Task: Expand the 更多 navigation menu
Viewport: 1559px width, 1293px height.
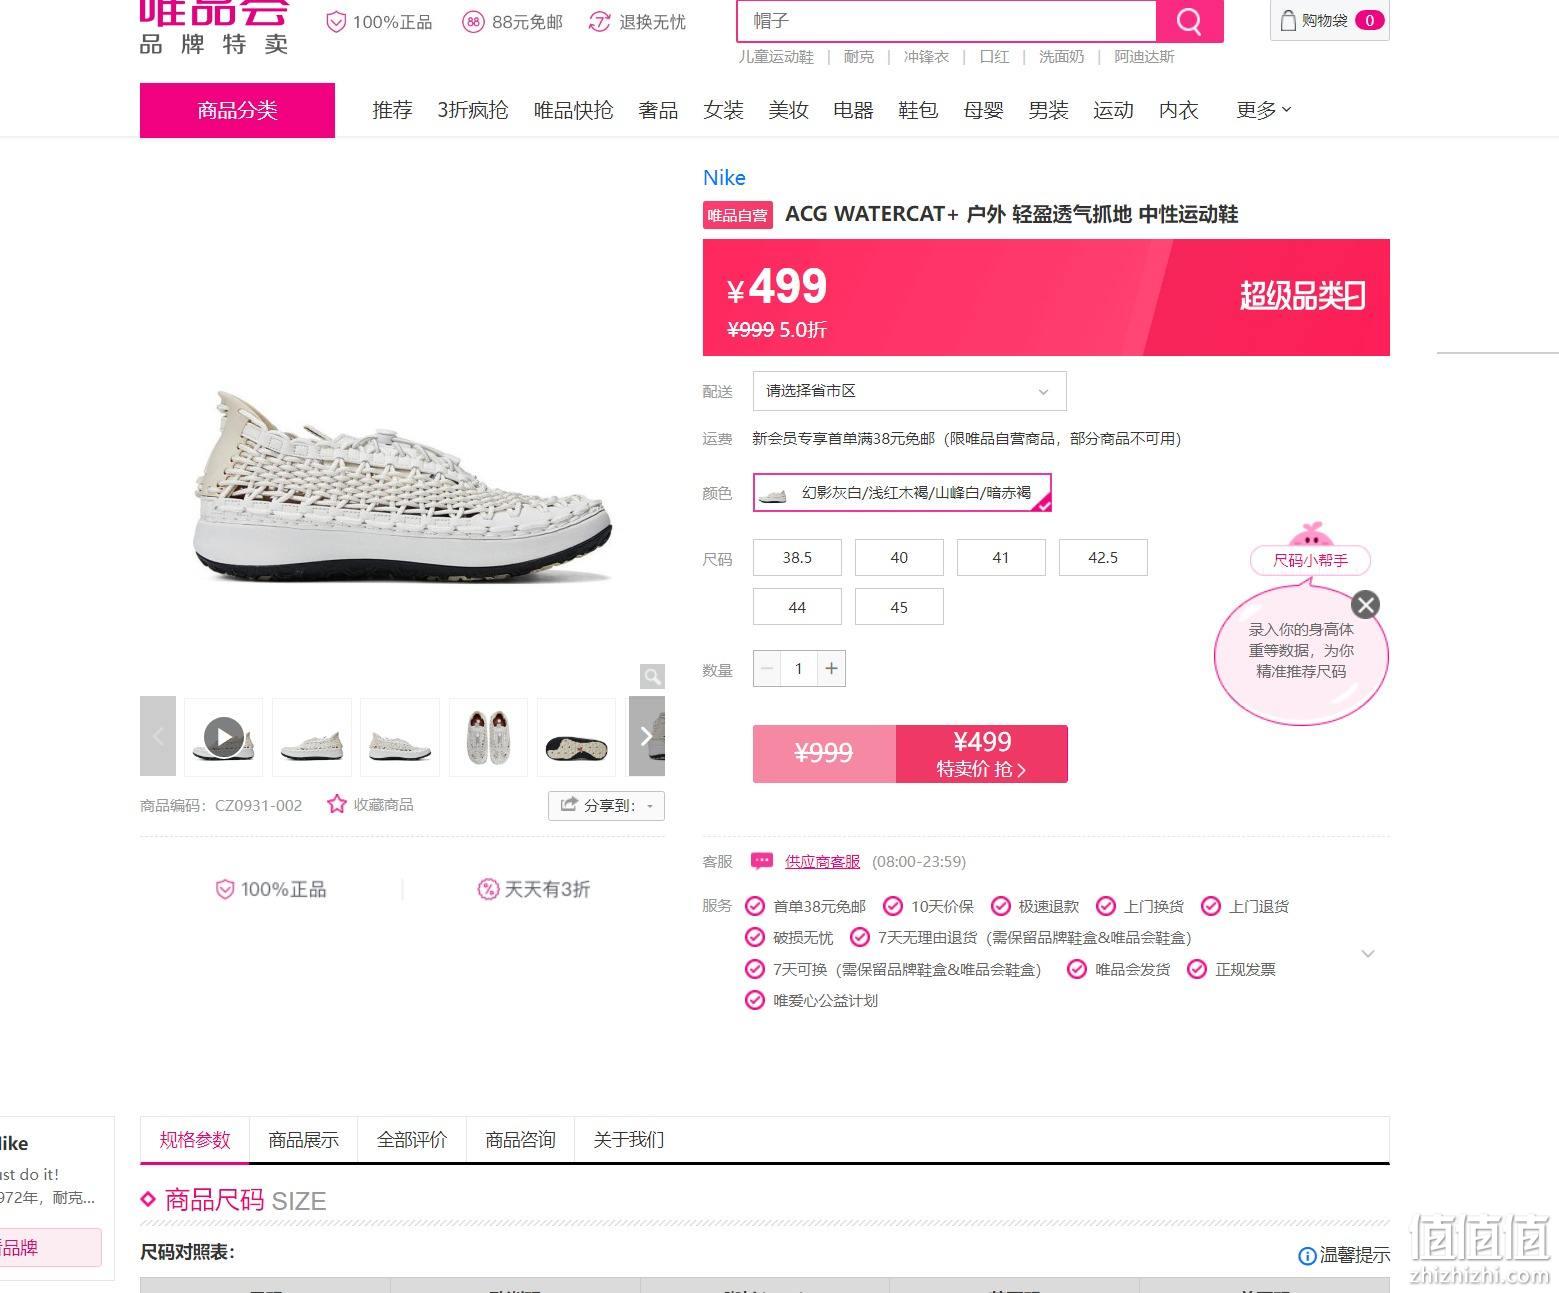Action: pos(1264,110)
